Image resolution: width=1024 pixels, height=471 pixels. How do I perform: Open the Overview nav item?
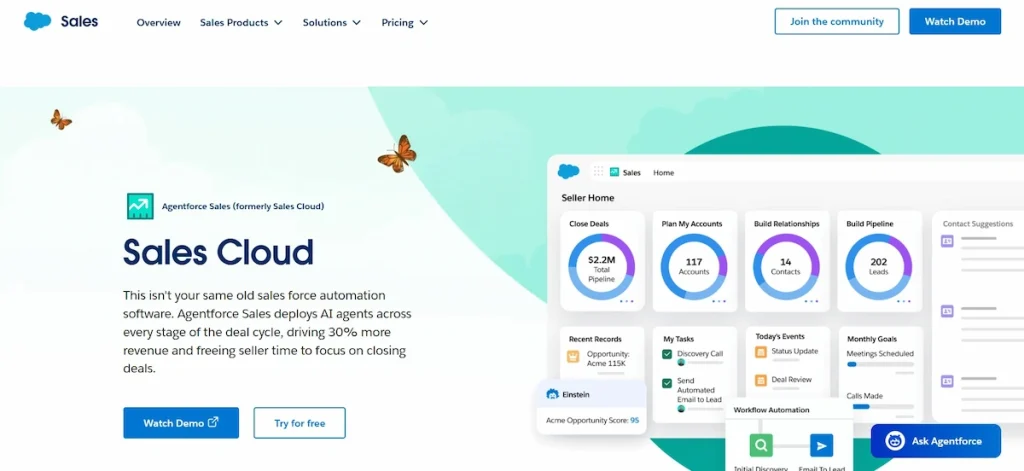(x=159, y=22)
